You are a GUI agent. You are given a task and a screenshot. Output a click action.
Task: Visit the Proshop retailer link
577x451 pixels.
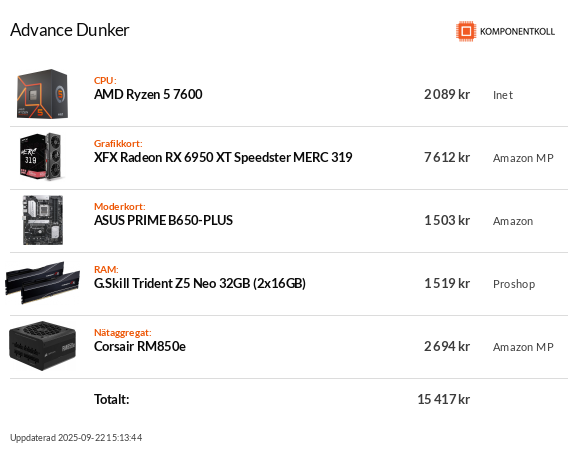(514, 284)
